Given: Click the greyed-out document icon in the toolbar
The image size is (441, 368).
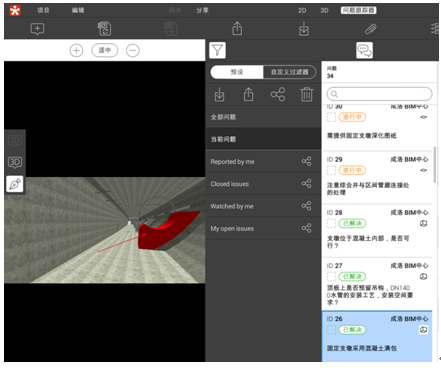Looking at the screenshot, I should click(x=171, y=29).
